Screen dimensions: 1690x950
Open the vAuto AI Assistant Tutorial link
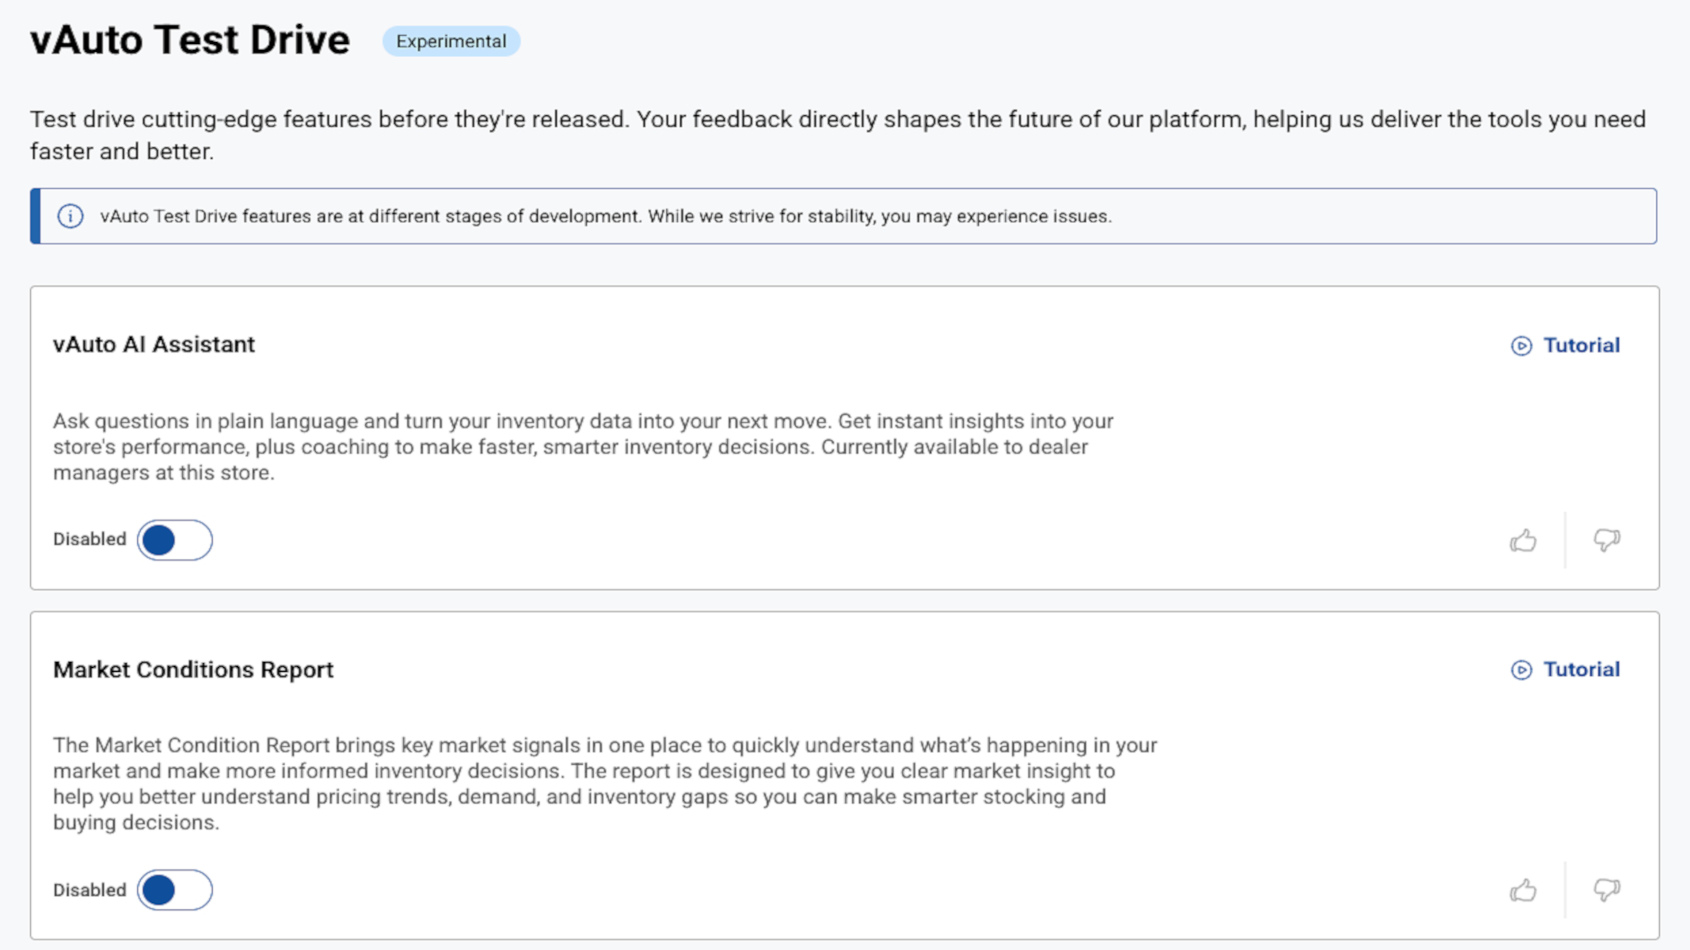coord(1581,345)
